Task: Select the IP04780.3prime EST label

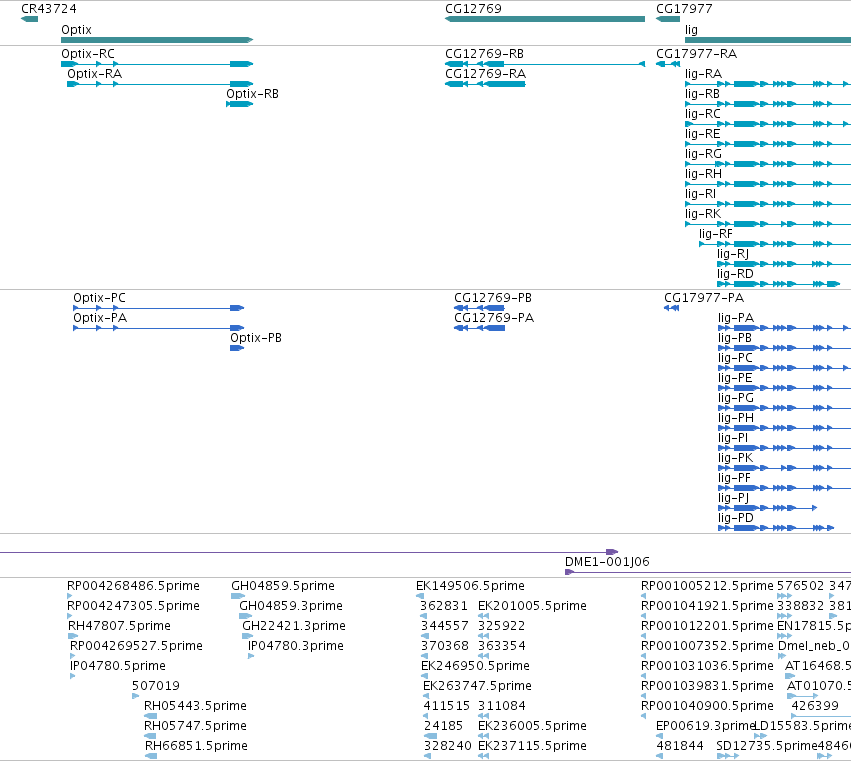Action: pos(296,646)
